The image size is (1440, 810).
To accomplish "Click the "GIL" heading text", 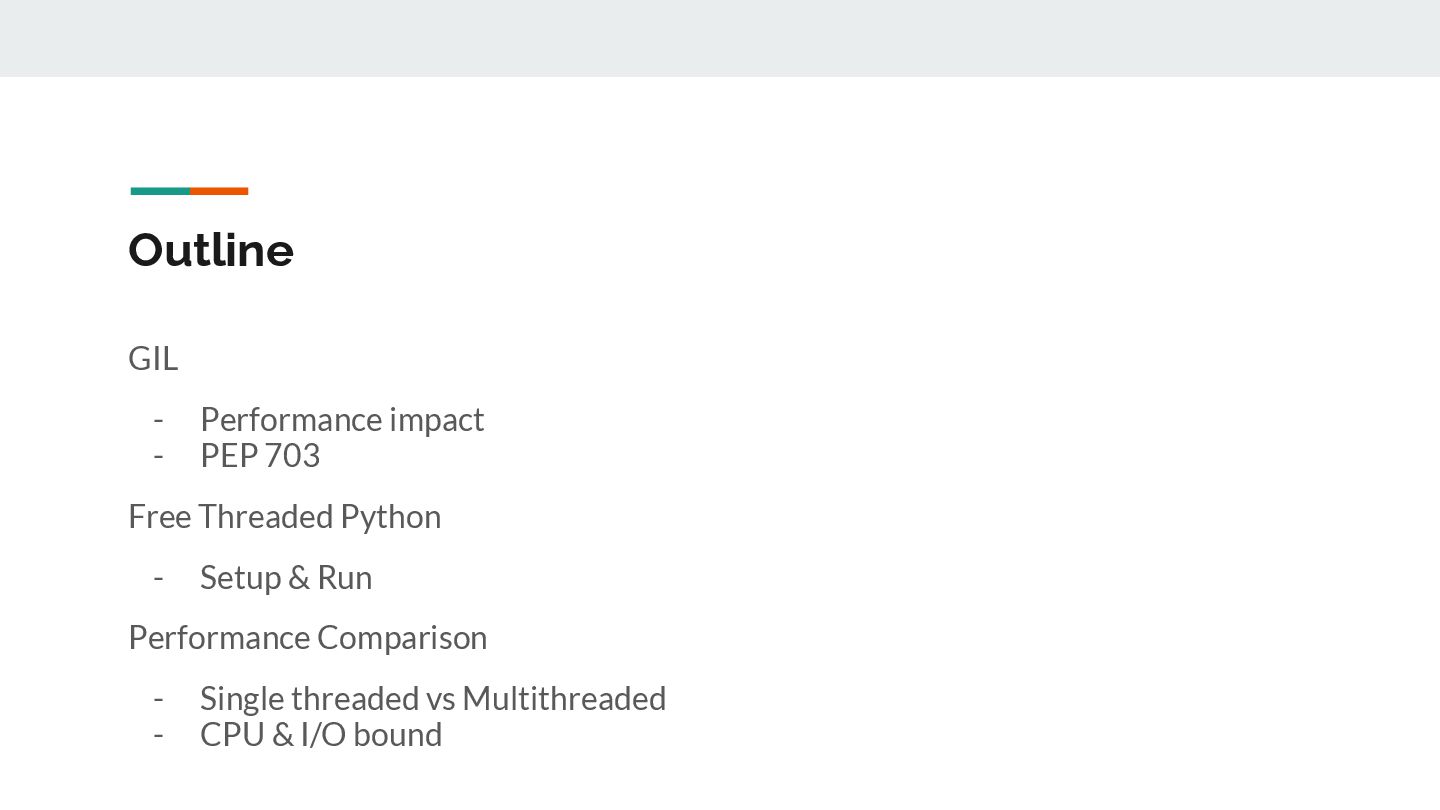I will coord(153,358).
